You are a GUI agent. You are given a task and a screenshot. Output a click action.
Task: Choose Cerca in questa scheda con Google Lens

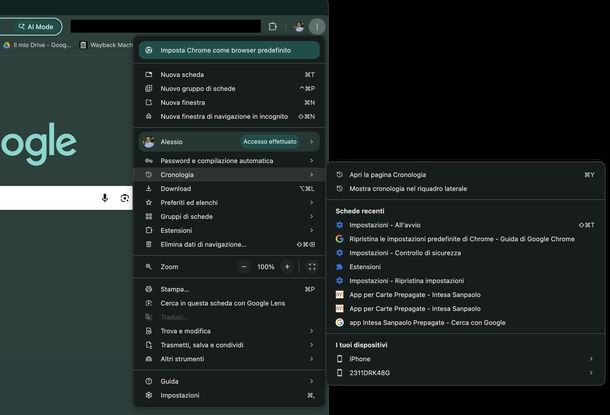[x=229, y=303]
